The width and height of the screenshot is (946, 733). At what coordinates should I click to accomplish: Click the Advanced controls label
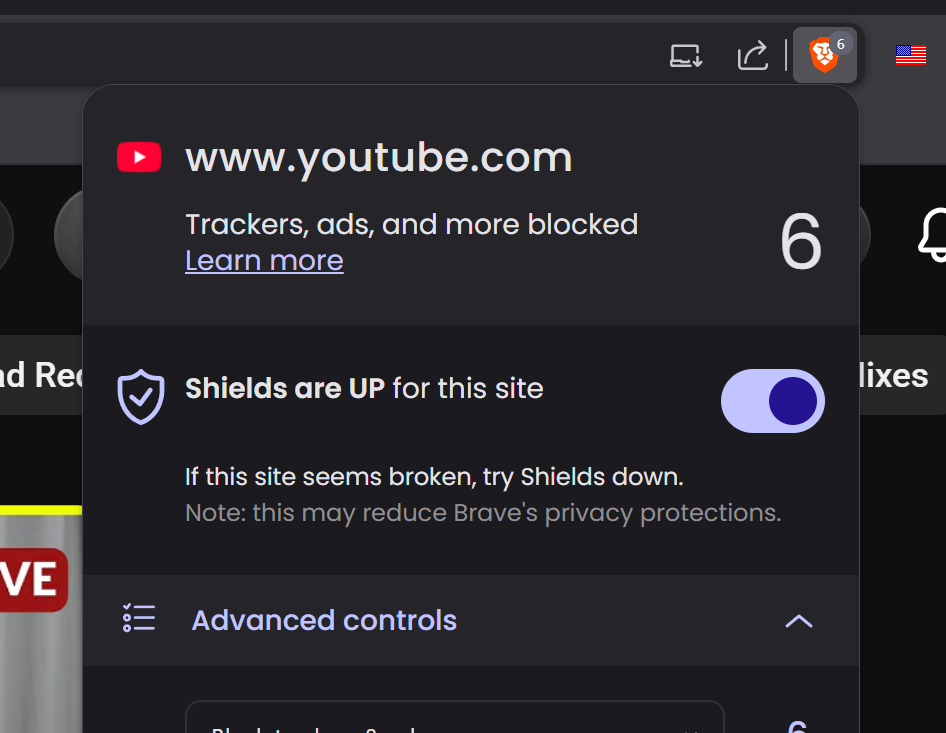click(x=324, y=620)
